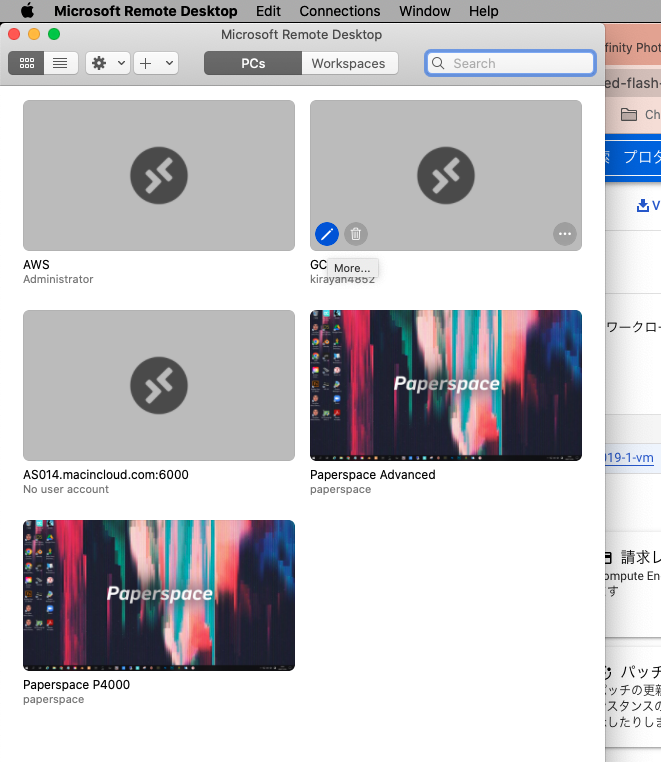Focus the Search field
Image resolution: width=661 pixels, height=762 pixels.
point(510,63)
